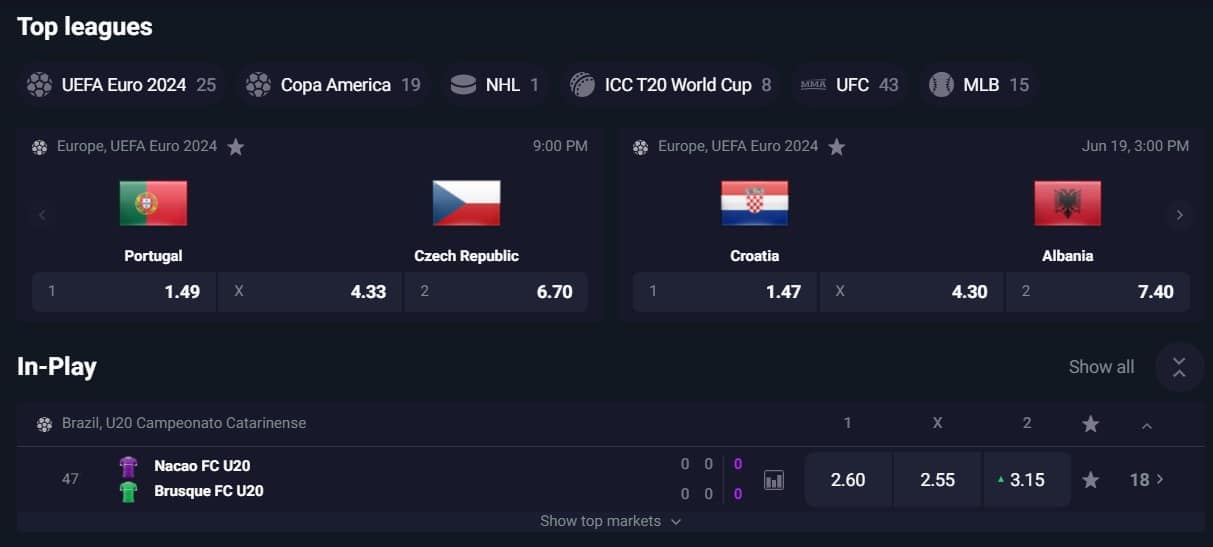Star the Nacao FC U20 match

point(1091,480)
